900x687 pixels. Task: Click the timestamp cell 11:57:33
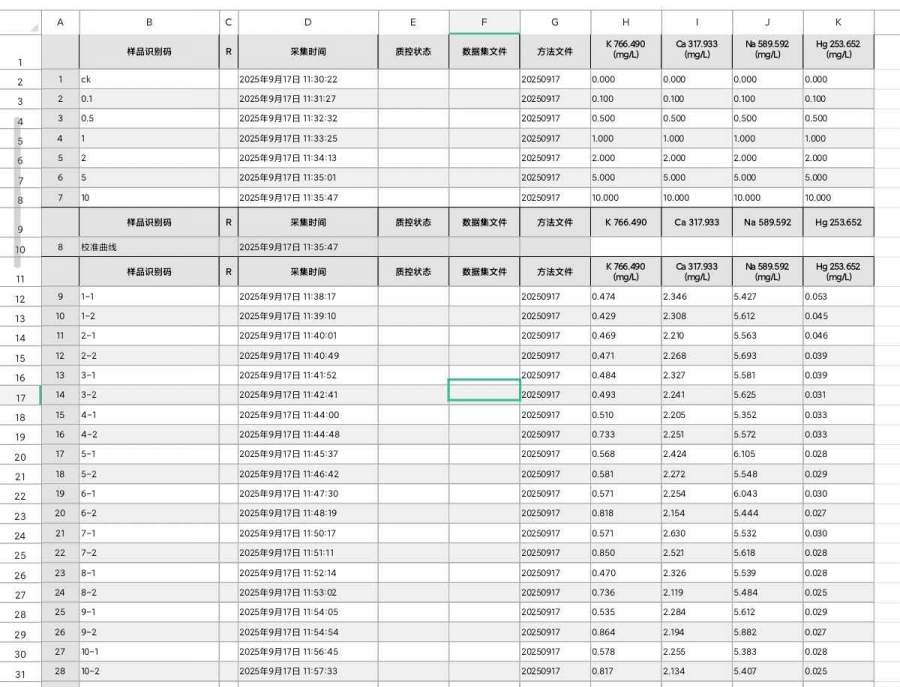click(307, 671)
